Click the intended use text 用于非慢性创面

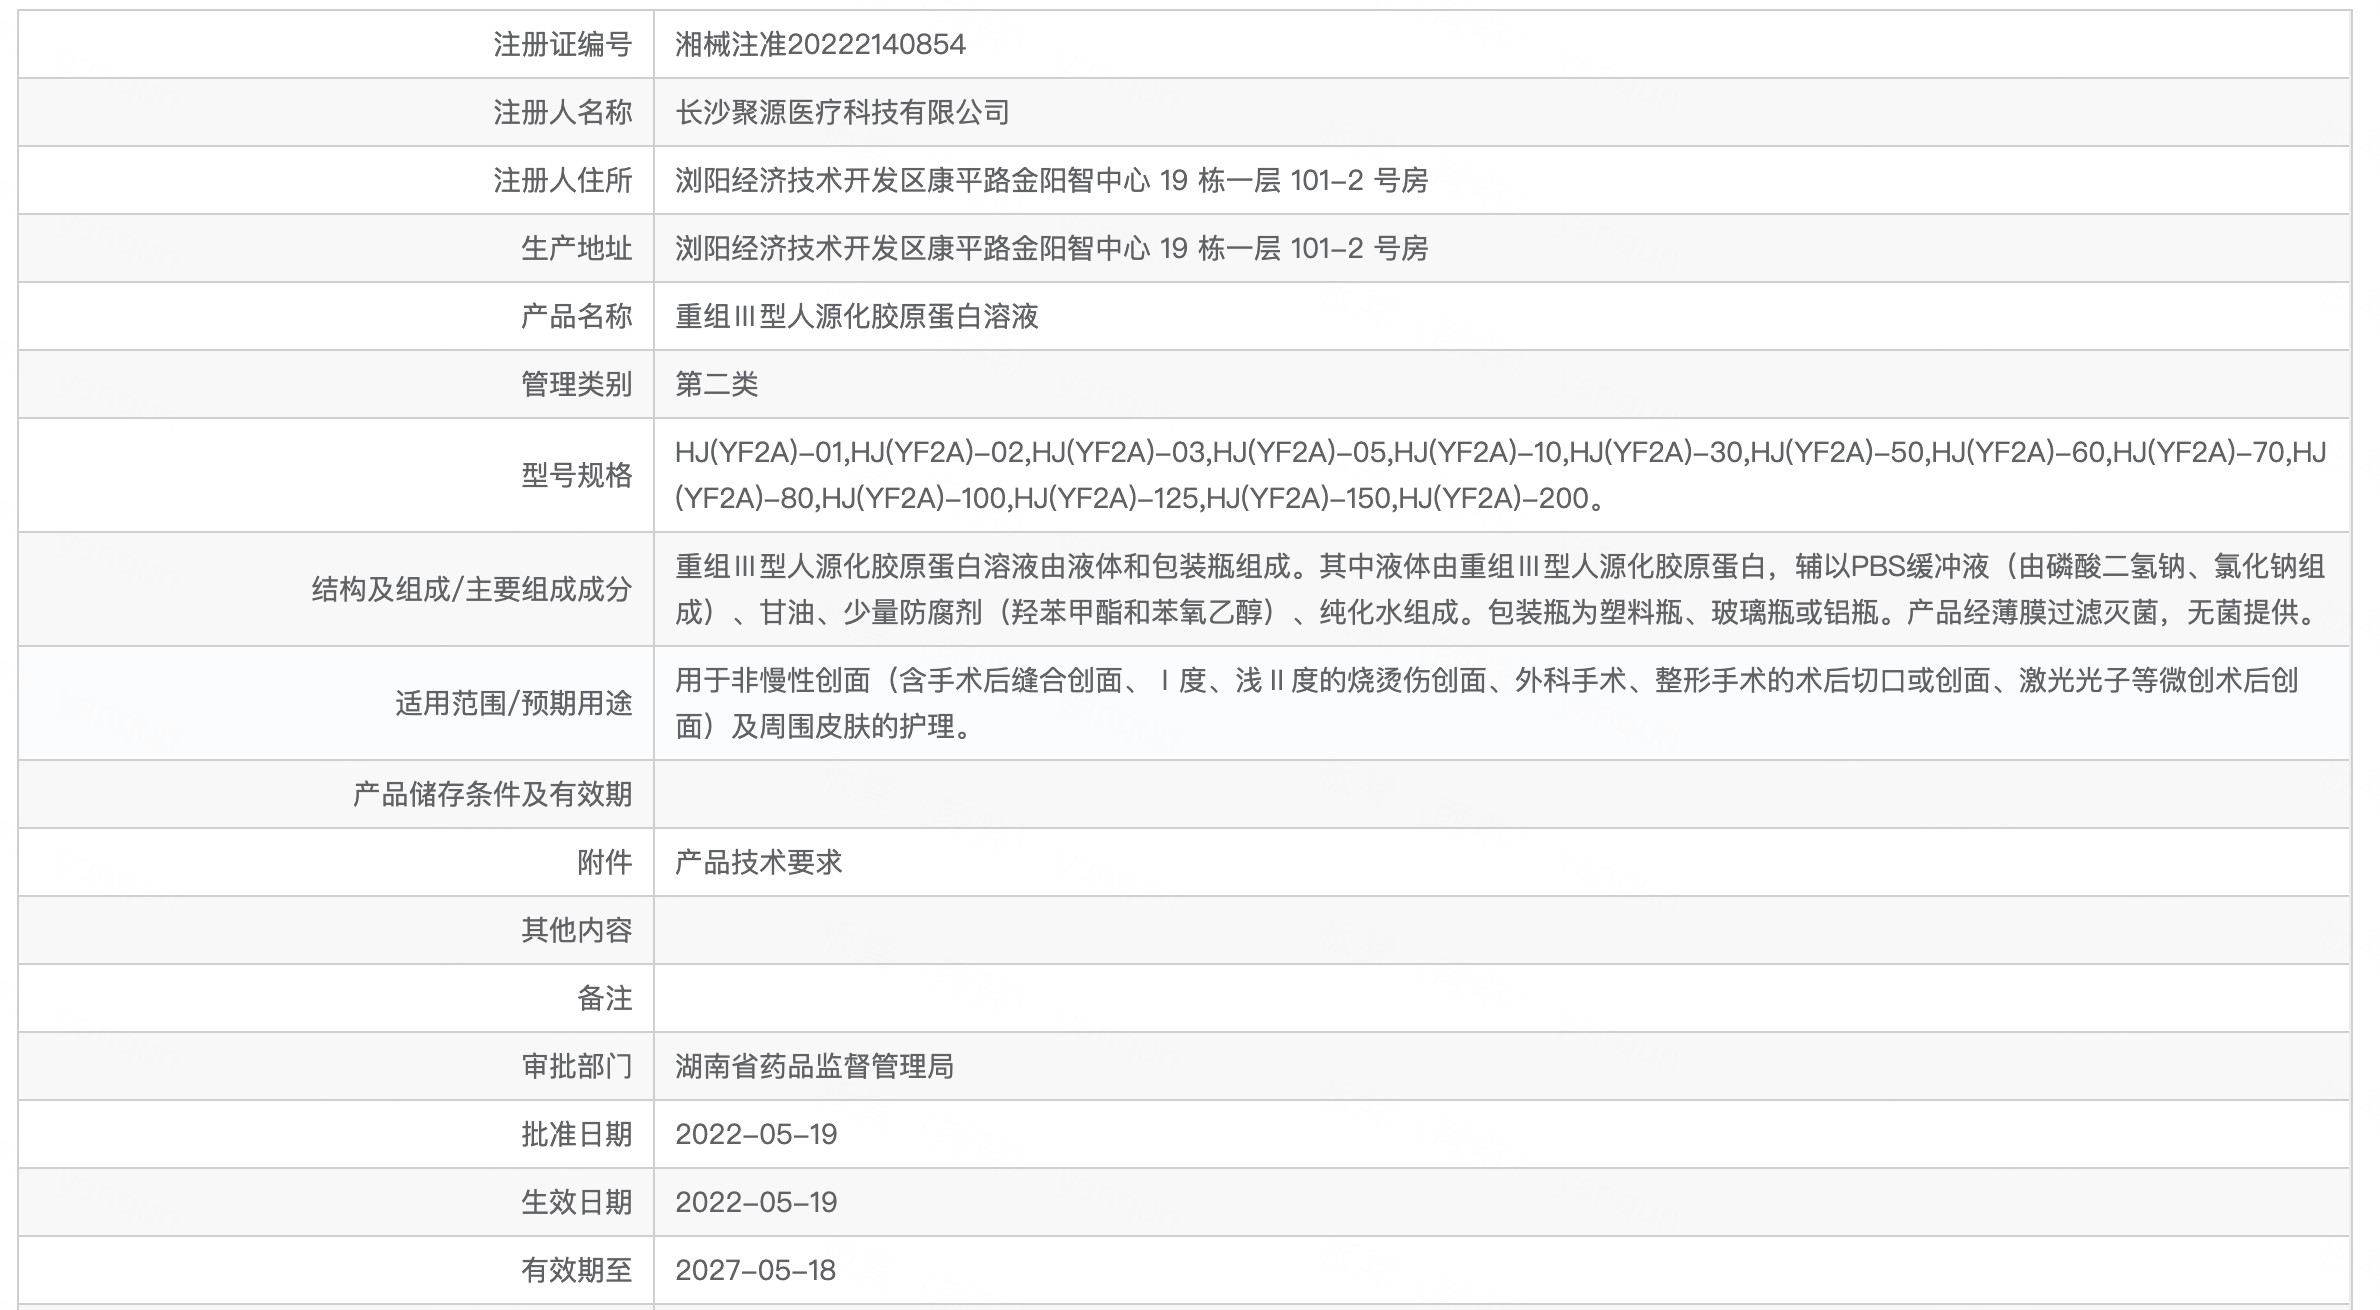(x=1487, y=703)
